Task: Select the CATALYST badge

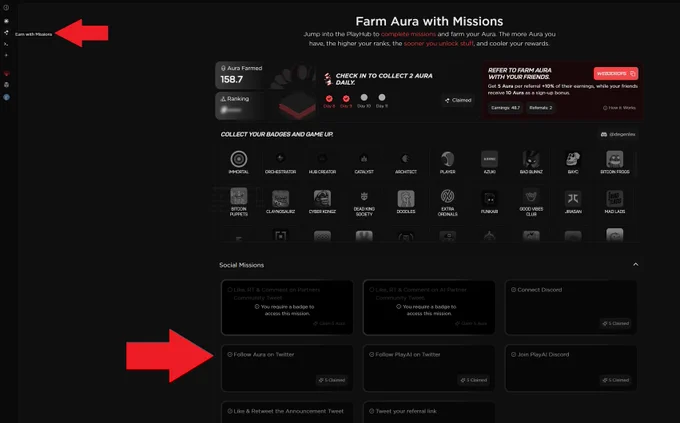Action: [x=364, y=162]
